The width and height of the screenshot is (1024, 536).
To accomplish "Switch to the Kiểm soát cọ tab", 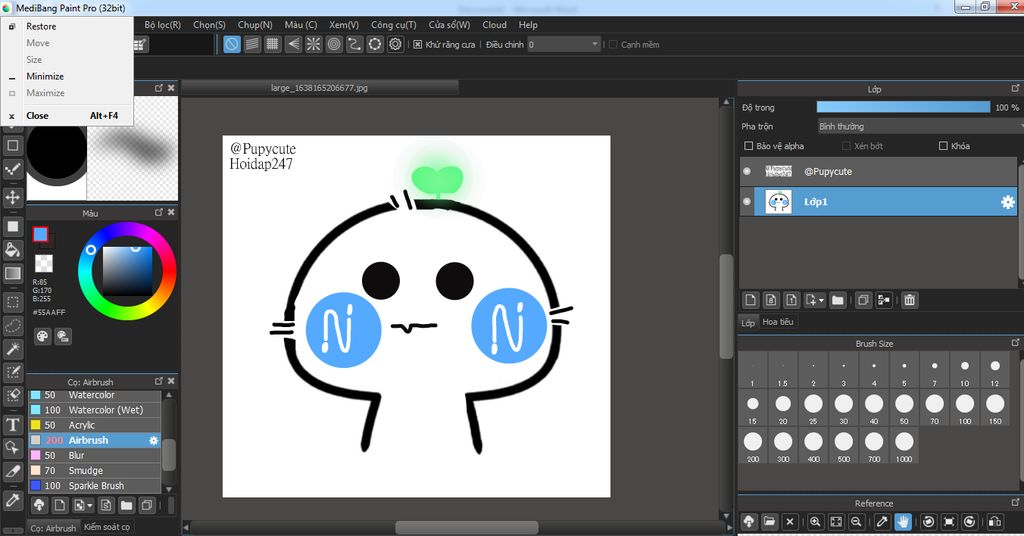I will click(106, 527).
